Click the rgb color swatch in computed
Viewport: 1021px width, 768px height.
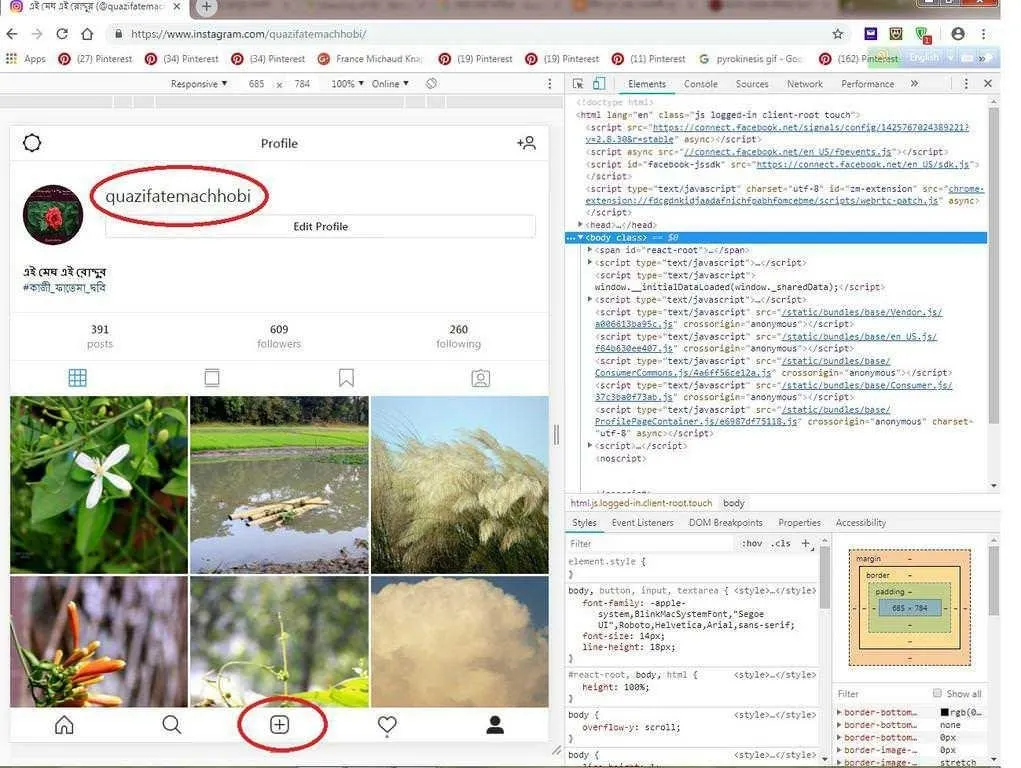point(945,713)
